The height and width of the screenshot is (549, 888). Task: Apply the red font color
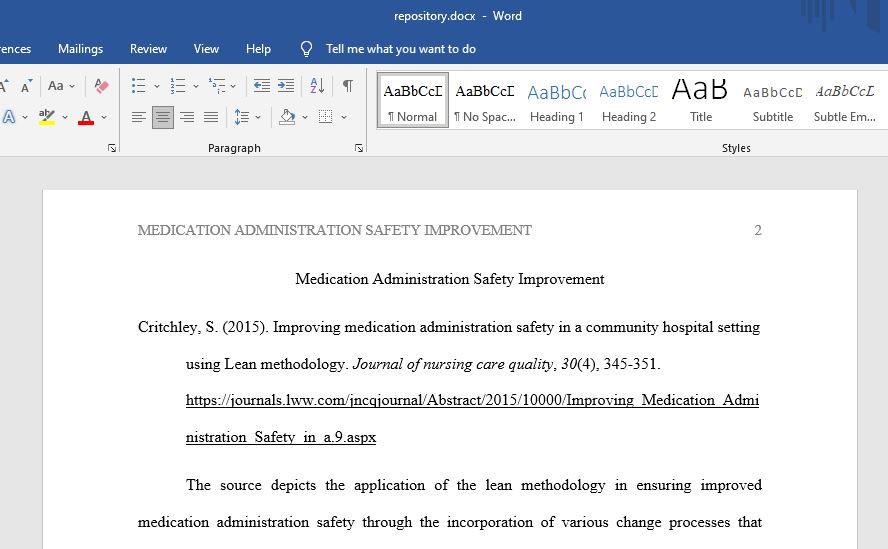tap(86, 117)
